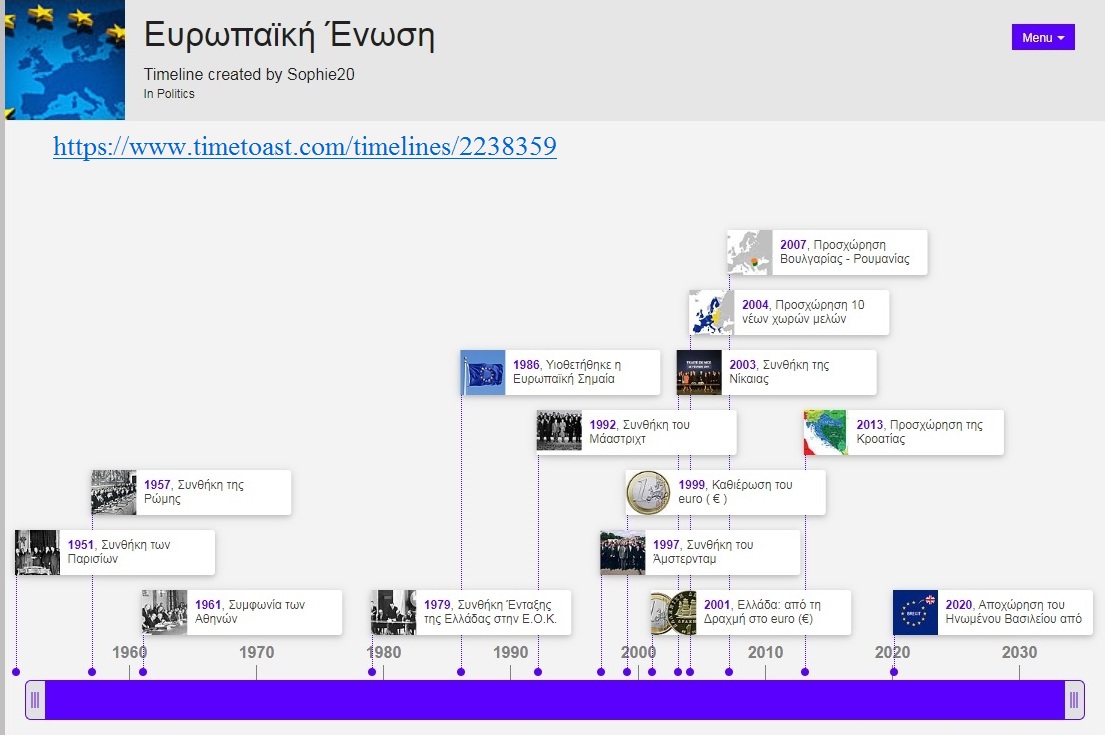The height and width of the screenshot is (735, 1105).
Task: Click the 1992 timeline marker dot
Action: click(538, 672)
